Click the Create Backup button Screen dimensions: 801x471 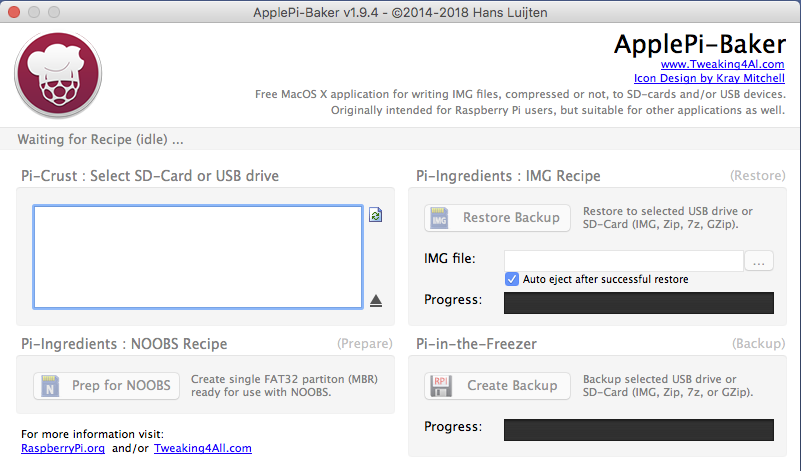(497, 386)
